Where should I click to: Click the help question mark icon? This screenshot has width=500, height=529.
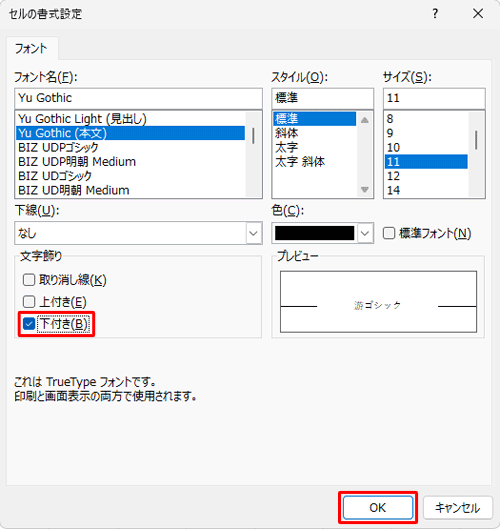point(435,14)
